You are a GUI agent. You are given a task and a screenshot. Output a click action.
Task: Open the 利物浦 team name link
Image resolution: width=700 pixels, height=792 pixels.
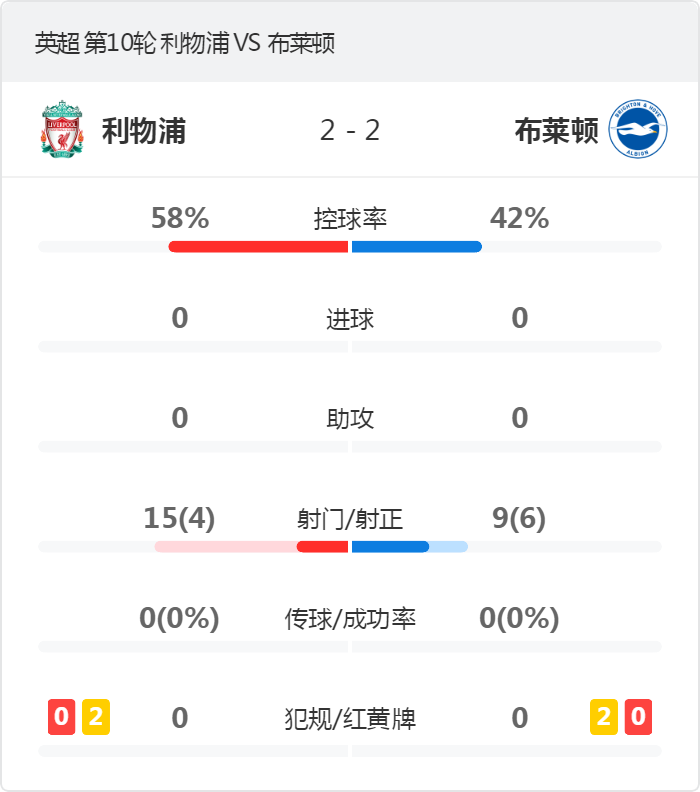(144, 131)
